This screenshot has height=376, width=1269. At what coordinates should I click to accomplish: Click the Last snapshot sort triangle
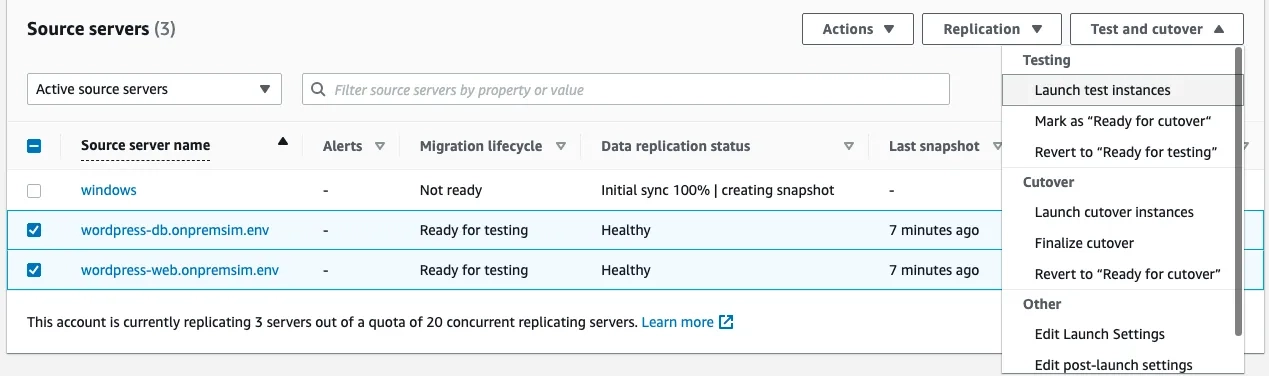[x=996, y=147]
